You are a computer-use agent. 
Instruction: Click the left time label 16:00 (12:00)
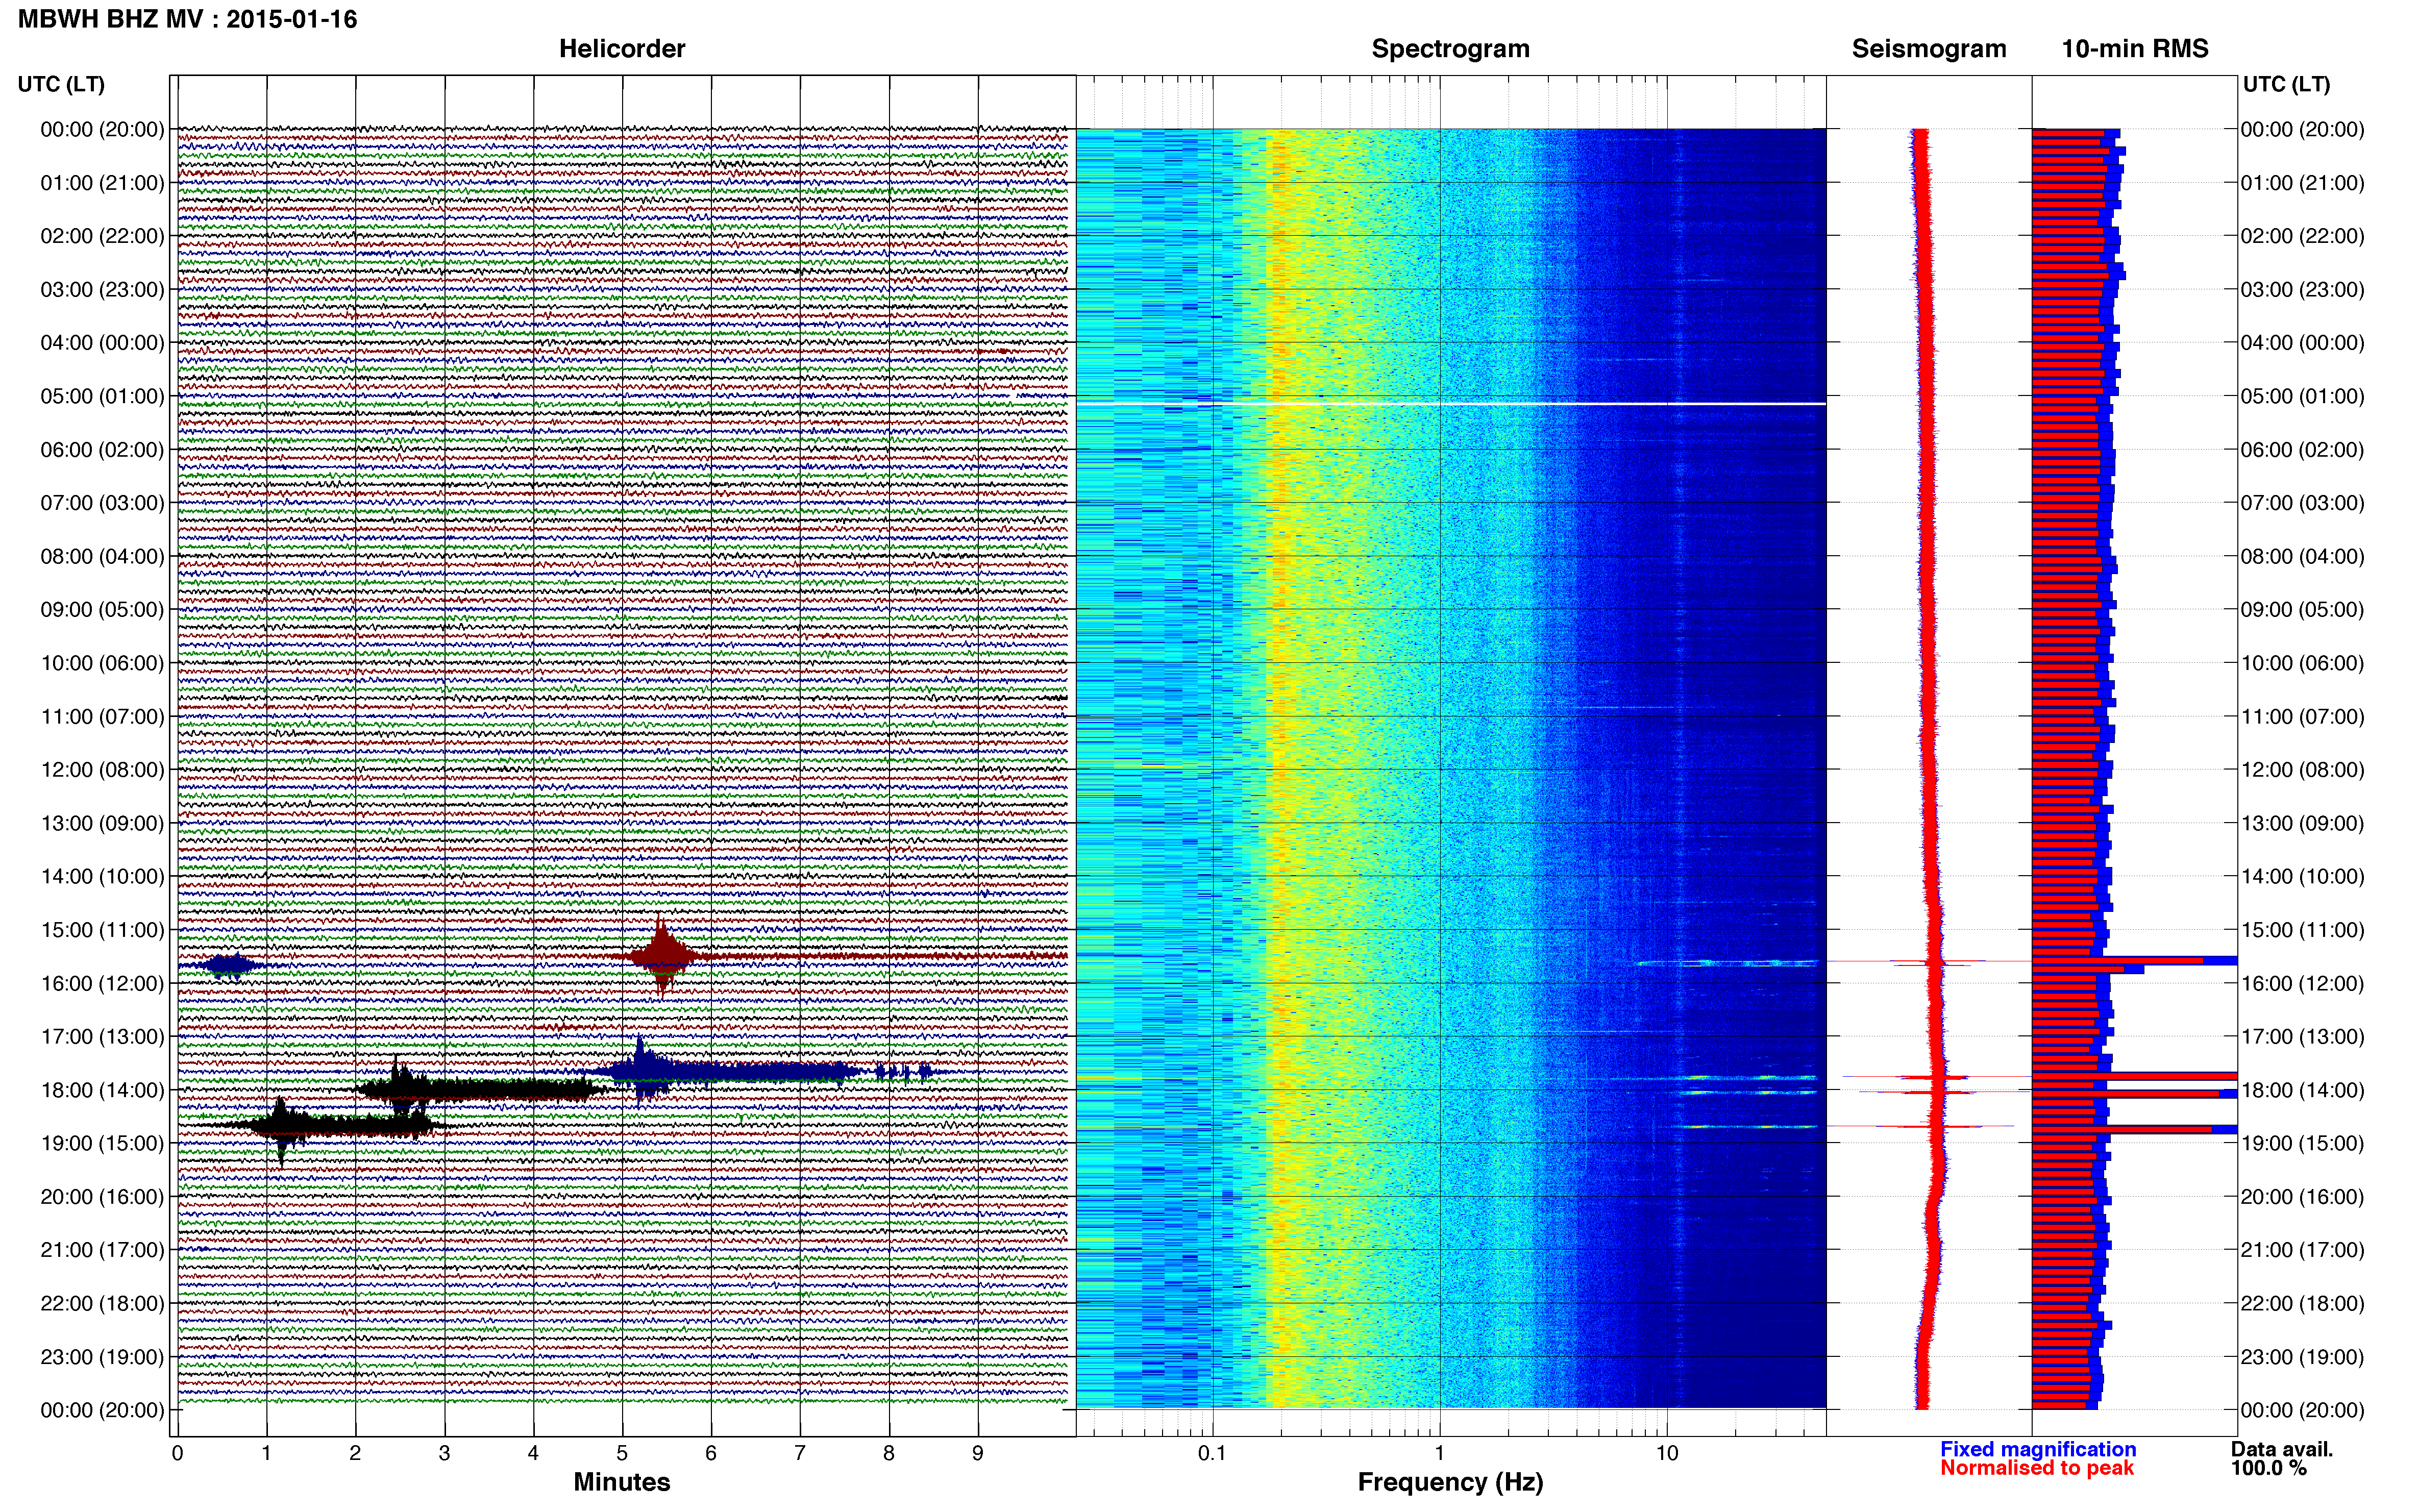coord(102,983)
